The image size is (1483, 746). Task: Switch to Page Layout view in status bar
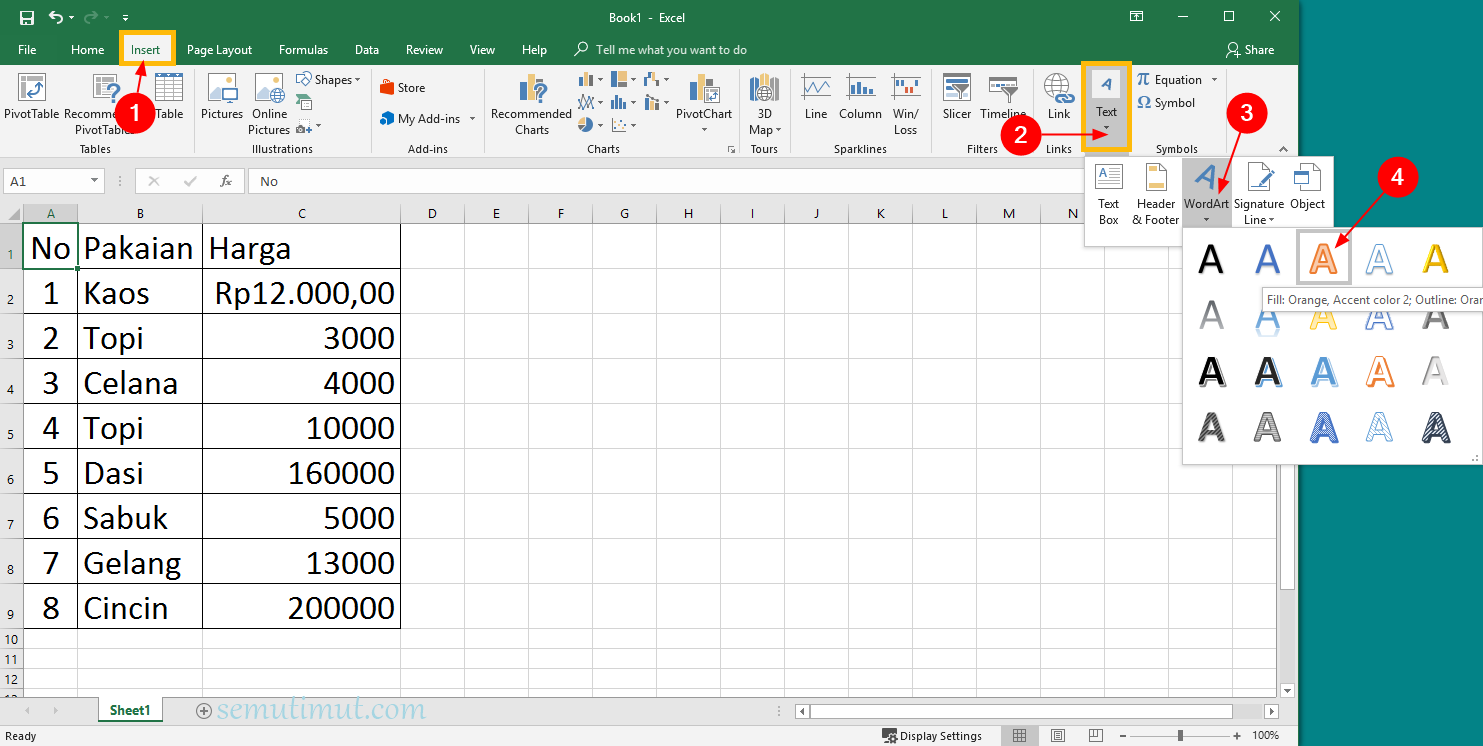1058,736
